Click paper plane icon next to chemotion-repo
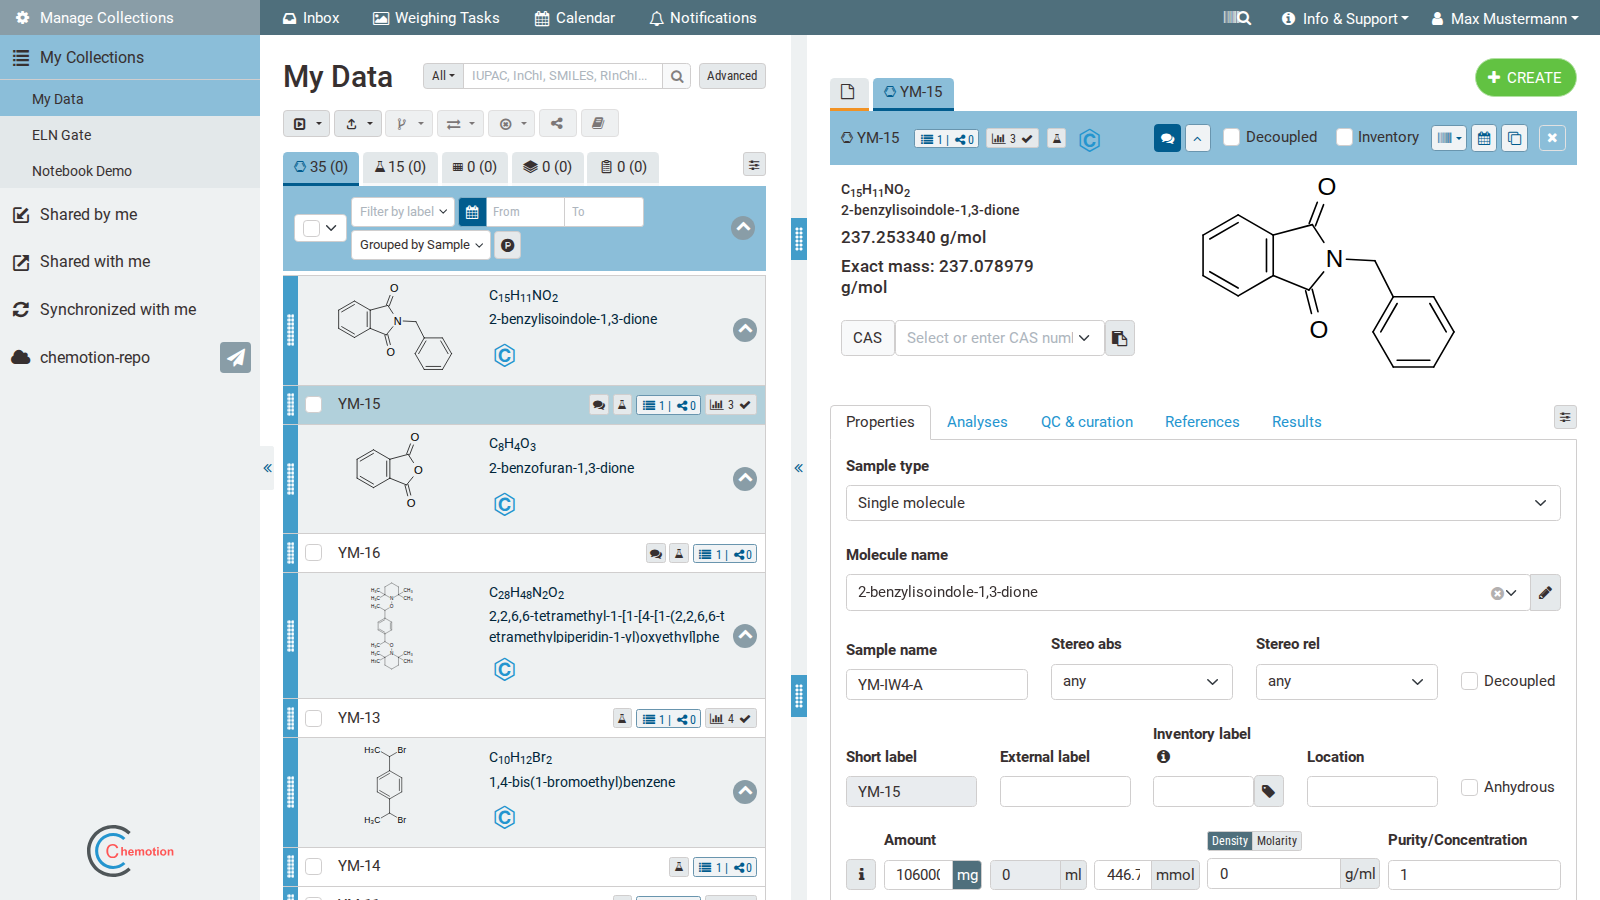Image resolution: width=1600 pixels, height=900 pixels. click(235, 357)
